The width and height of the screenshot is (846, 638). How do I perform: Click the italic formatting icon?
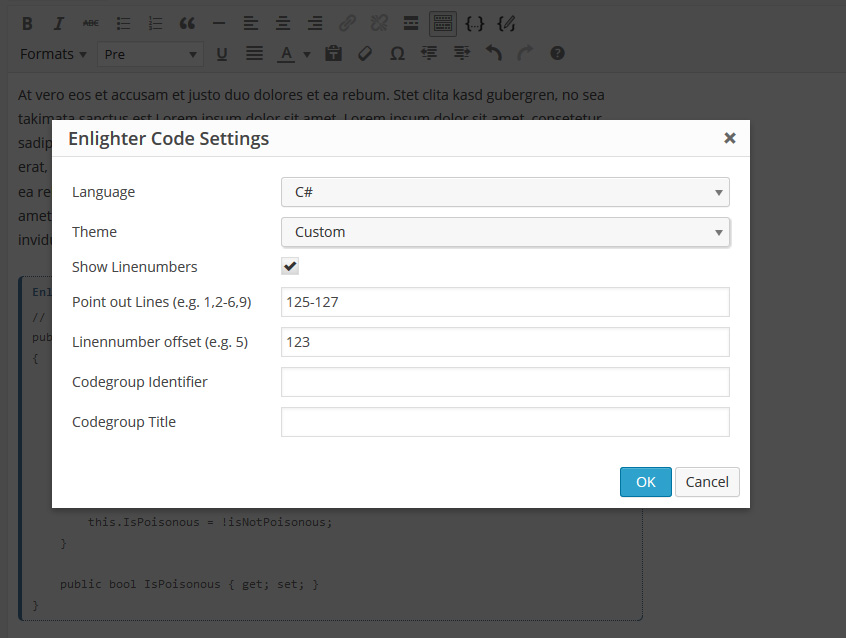59,23
